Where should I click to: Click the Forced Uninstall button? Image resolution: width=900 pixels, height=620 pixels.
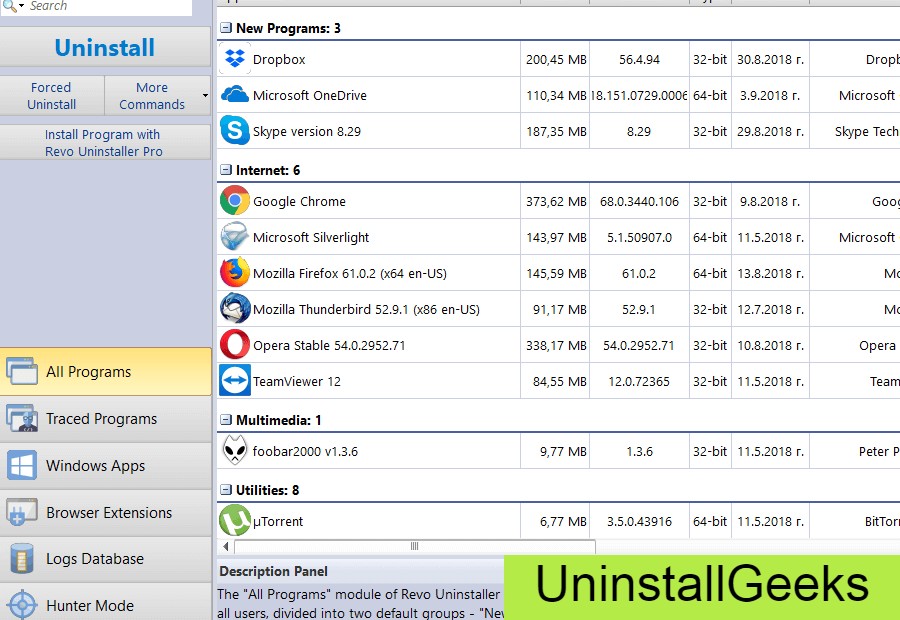[52, 95]
